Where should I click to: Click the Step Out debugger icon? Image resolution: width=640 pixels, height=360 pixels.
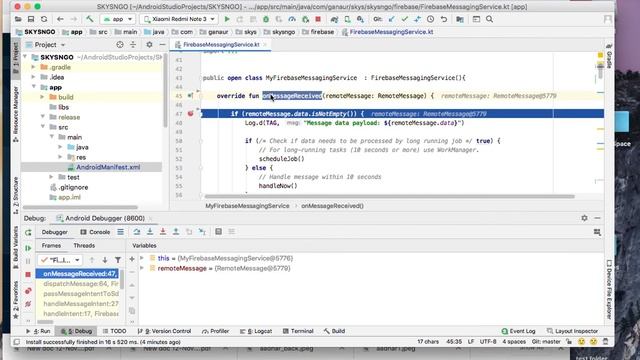176,232
